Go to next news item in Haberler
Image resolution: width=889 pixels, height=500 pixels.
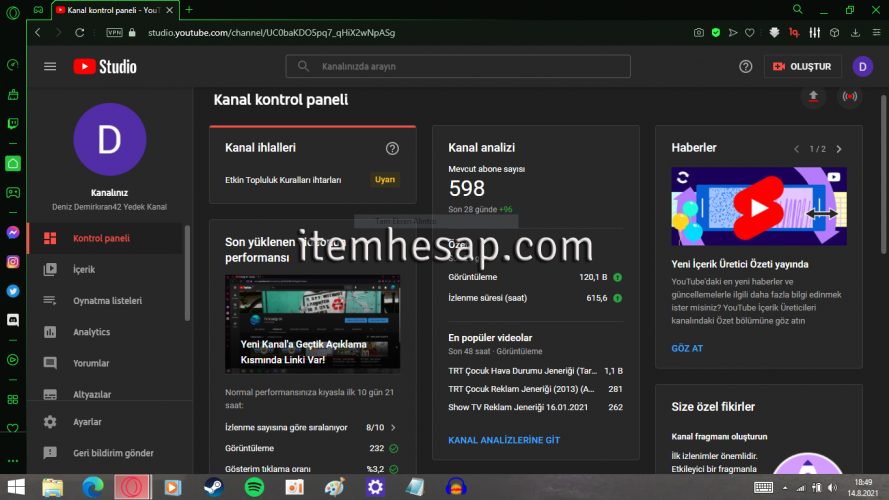(838, 149)
